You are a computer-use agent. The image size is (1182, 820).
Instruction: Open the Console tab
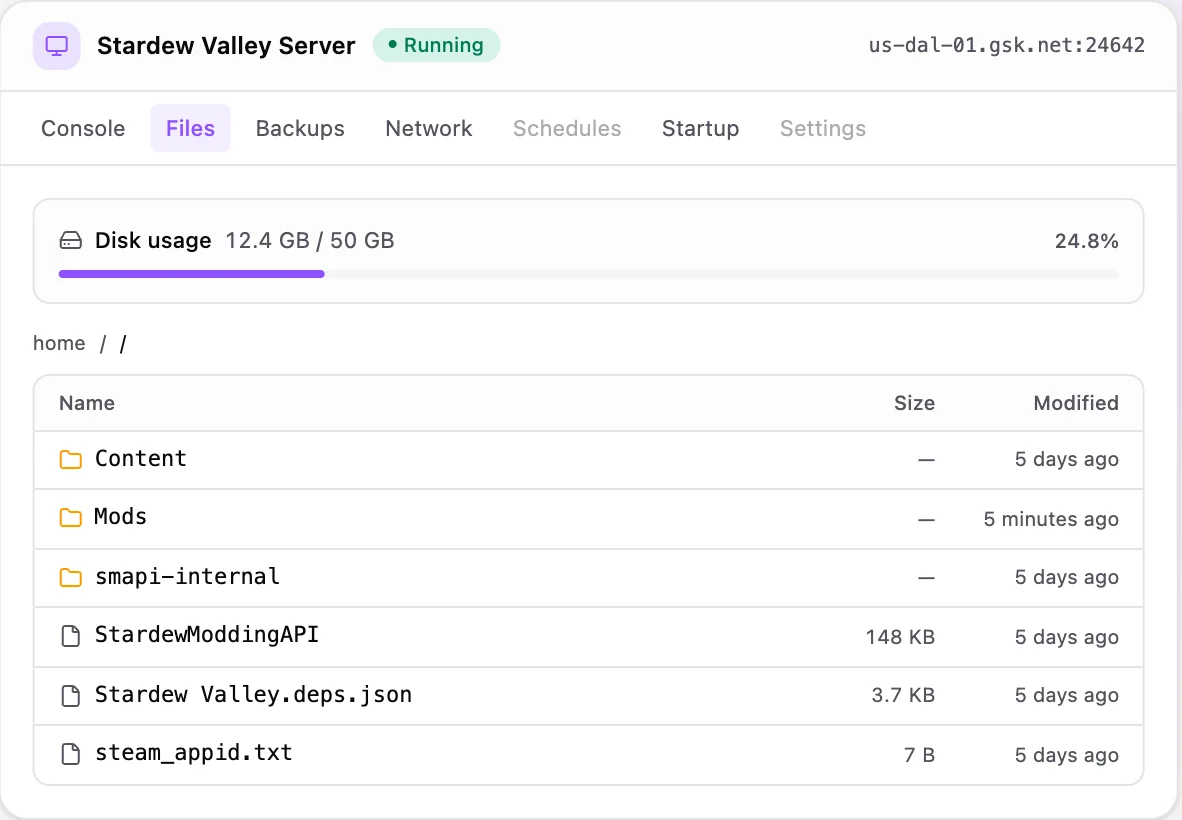coord(83,128)
